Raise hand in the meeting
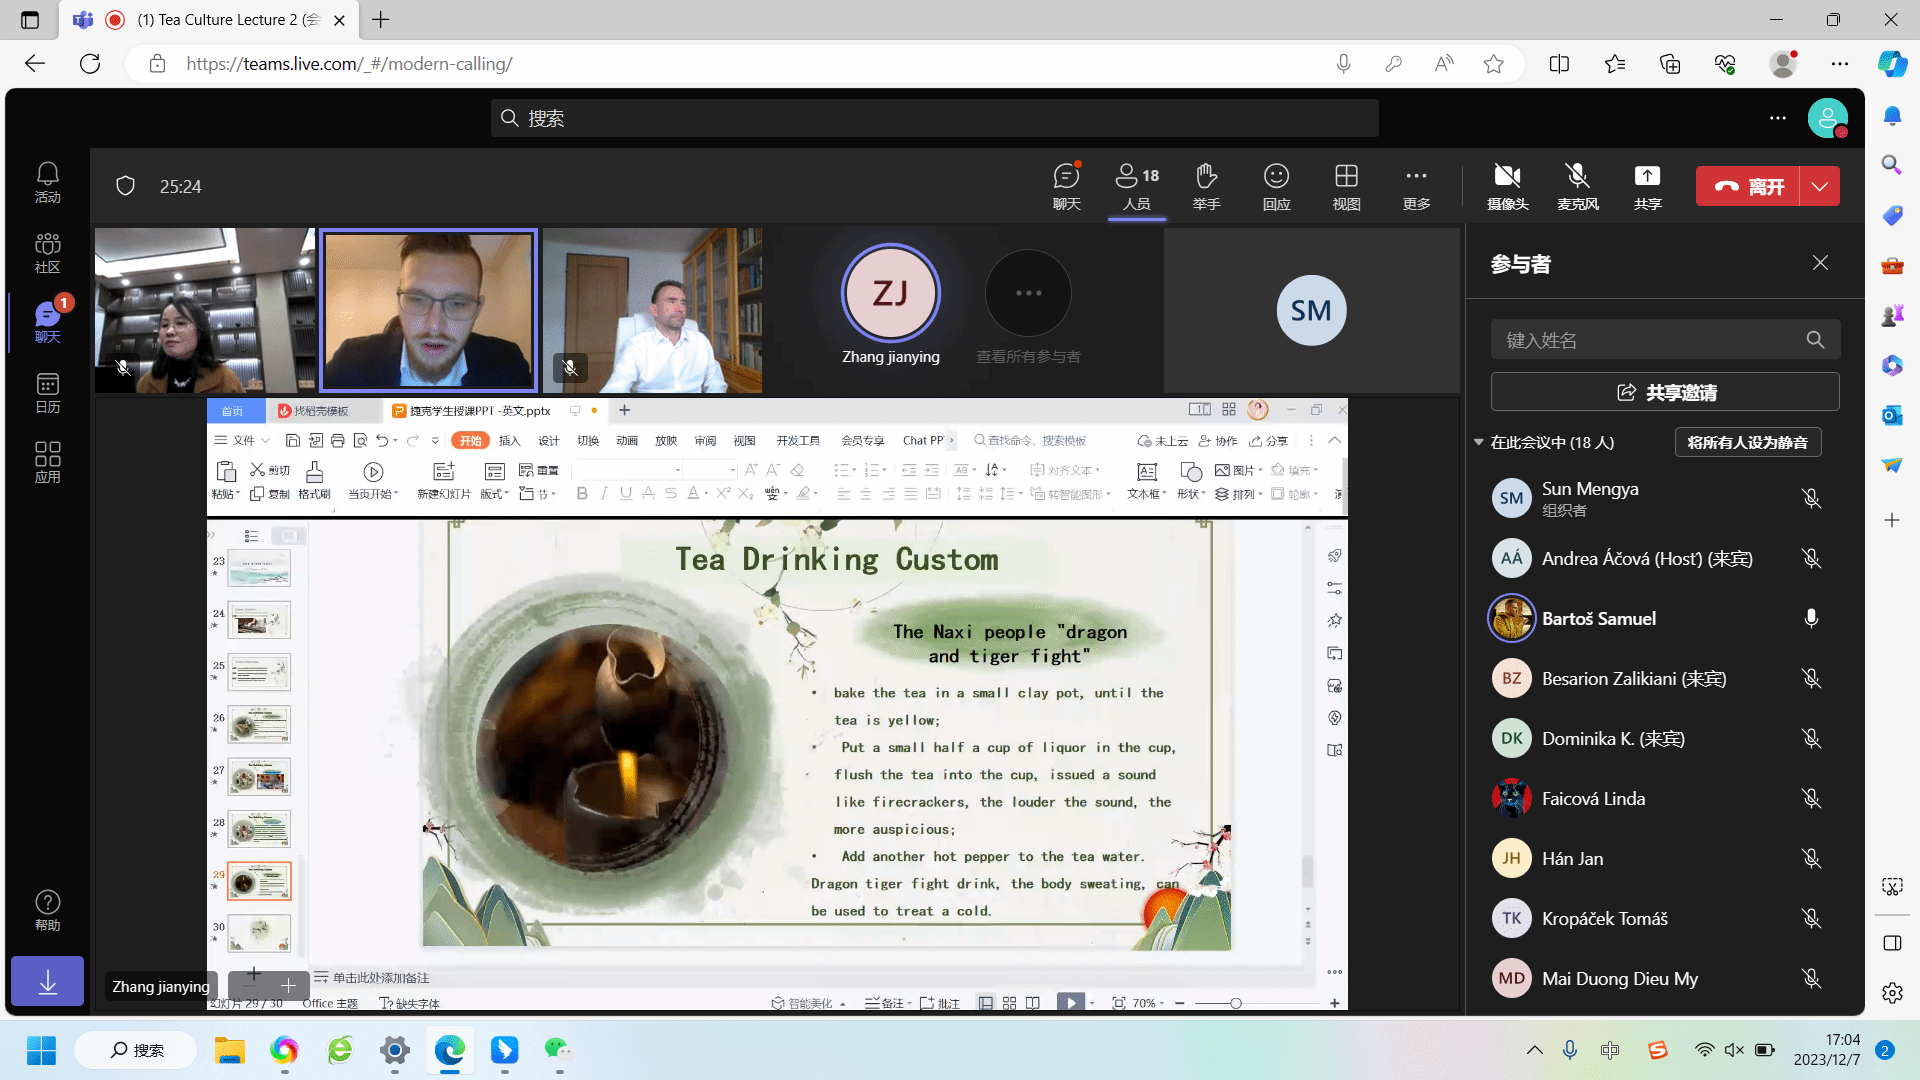 (1206, 186)
